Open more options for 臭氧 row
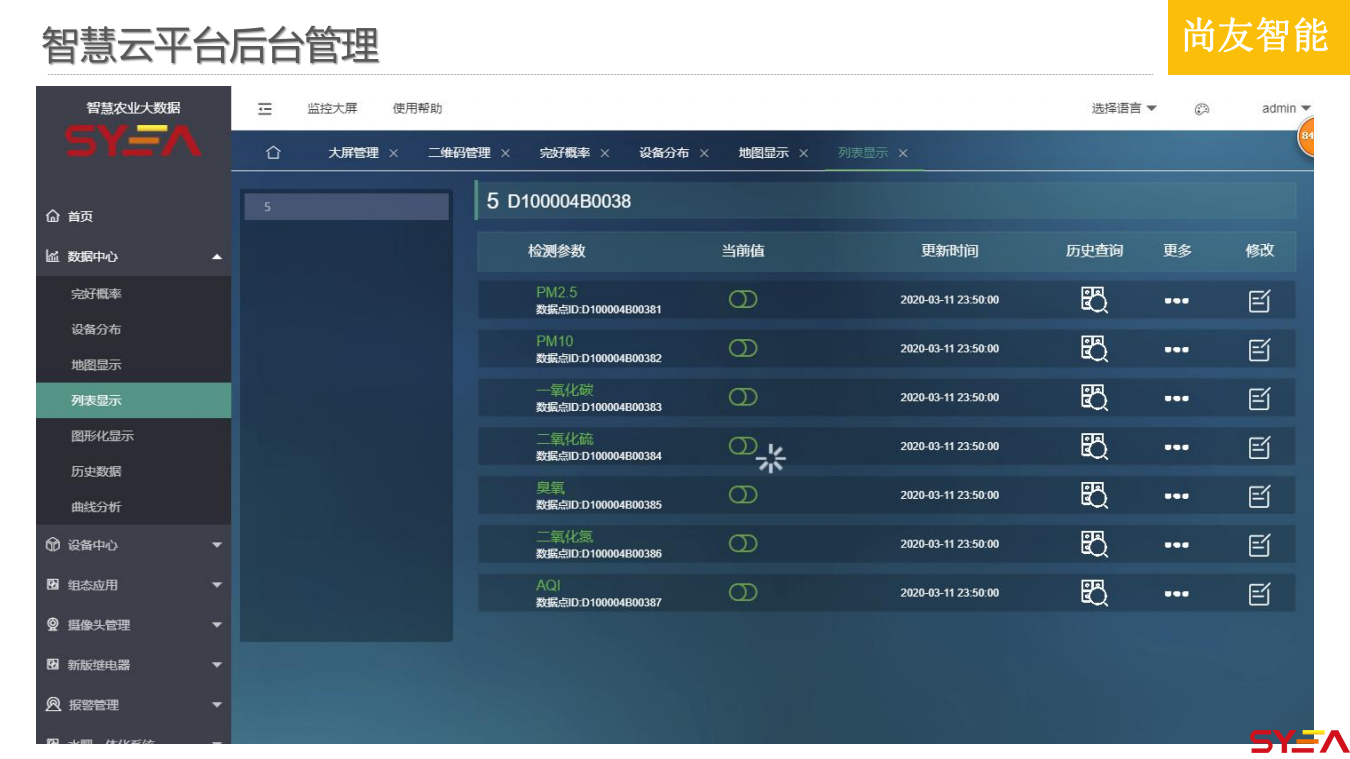 point(1177,496)
